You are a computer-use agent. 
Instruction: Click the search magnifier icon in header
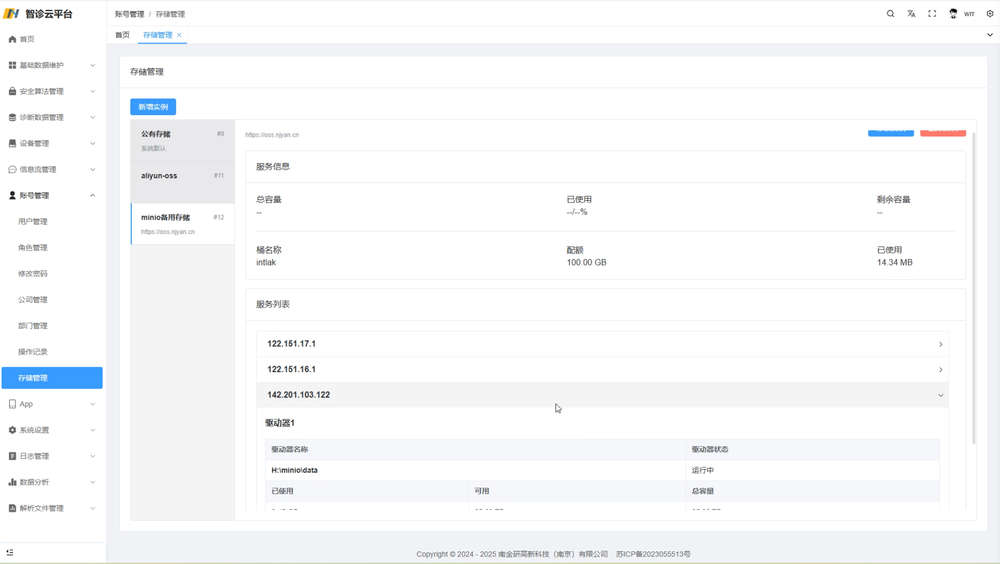[890, 14]
